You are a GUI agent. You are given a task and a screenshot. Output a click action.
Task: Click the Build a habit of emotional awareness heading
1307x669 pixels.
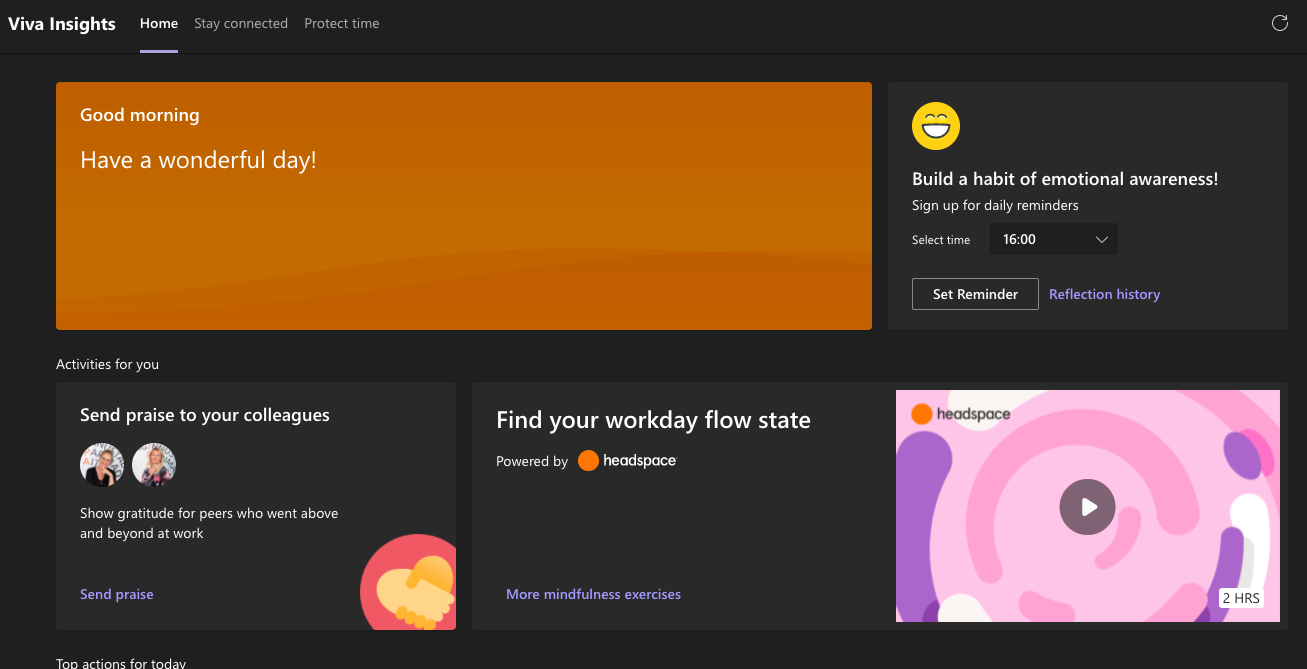(x=1065, y=180)
